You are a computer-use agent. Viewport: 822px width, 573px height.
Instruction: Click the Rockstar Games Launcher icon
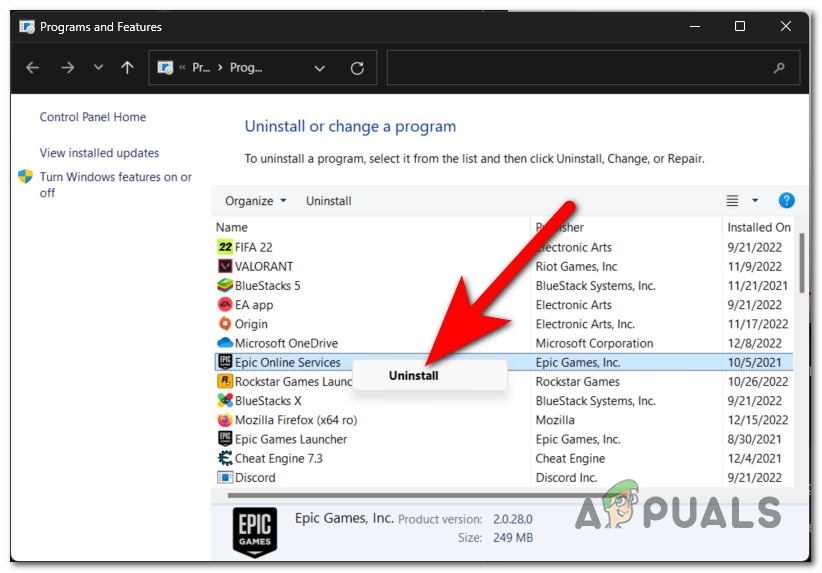coord(225,381)
